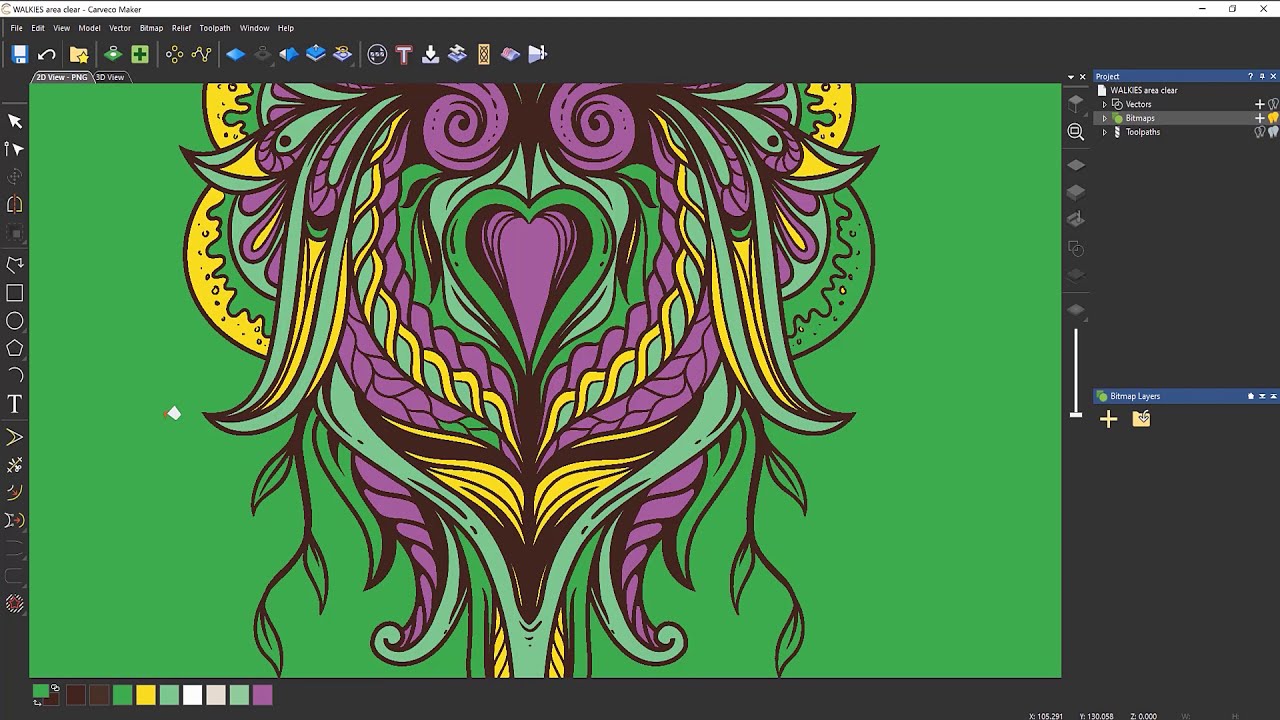Click the Zoom magnifier icon
1280x720 pixels.
(1076, 132)
